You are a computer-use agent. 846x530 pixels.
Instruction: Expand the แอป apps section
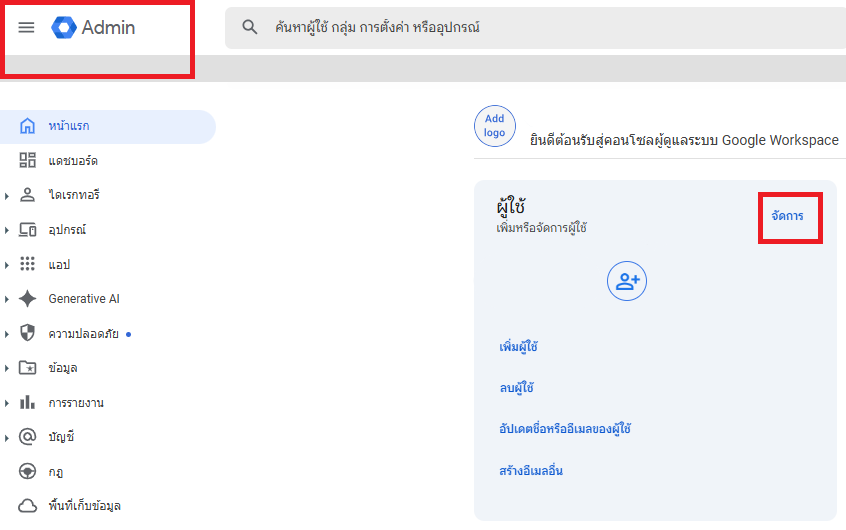[7, 265]
